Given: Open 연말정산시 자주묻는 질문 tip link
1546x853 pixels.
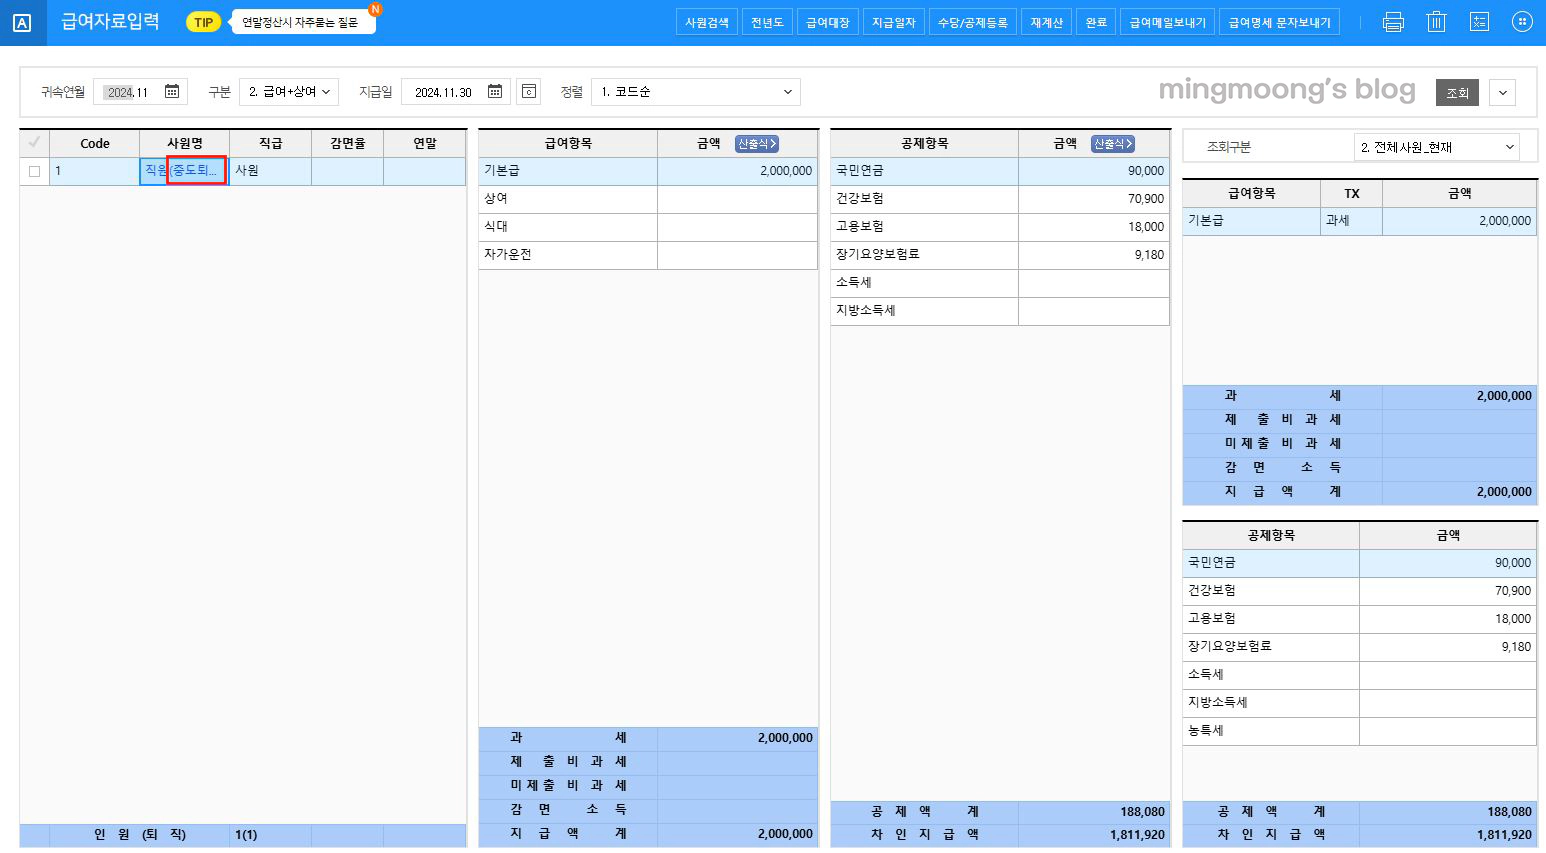Looking at the screenshot, I should (x=301, y=22).
